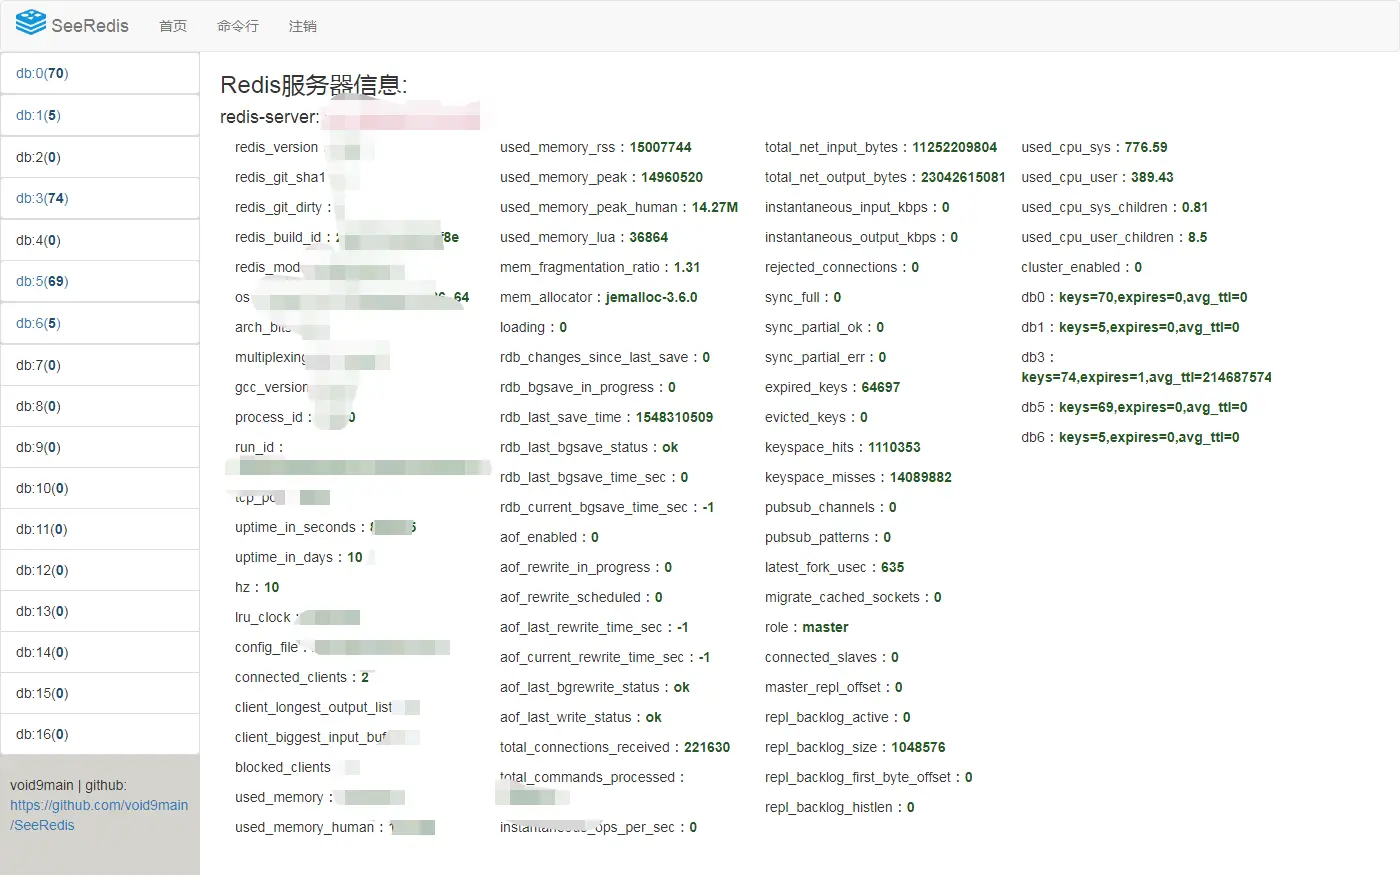
Task: Click the used_memory_peak_human value 14.27M
Action: coord(716,207)
